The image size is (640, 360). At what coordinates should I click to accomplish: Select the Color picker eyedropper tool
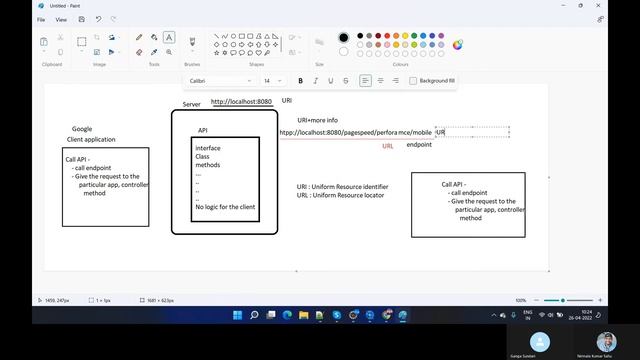pyautogui.click(x=154, y=52)
